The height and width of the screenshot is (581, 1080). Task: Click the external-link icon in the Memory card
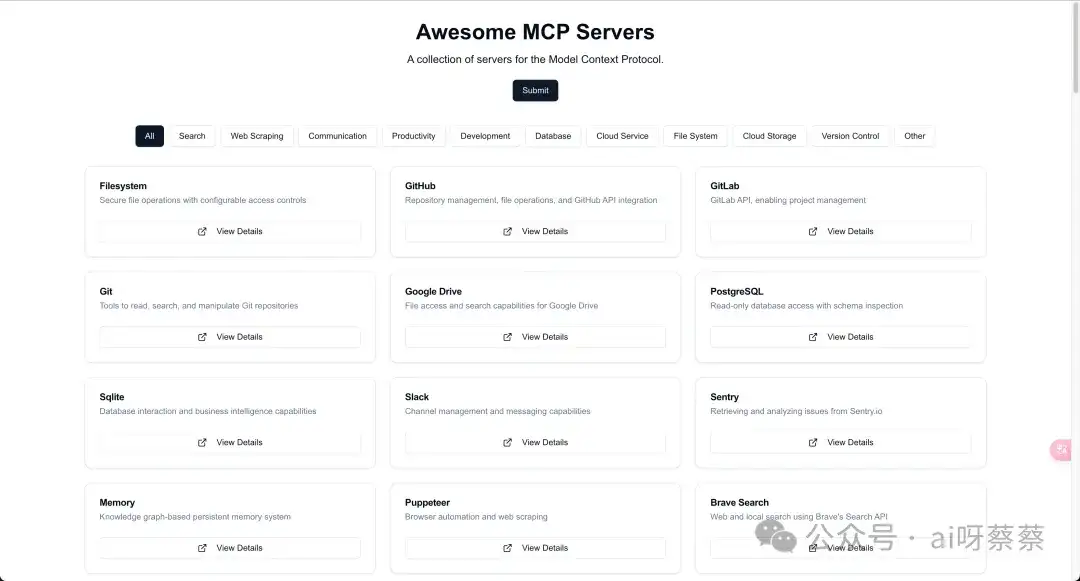tap(202, 548)
